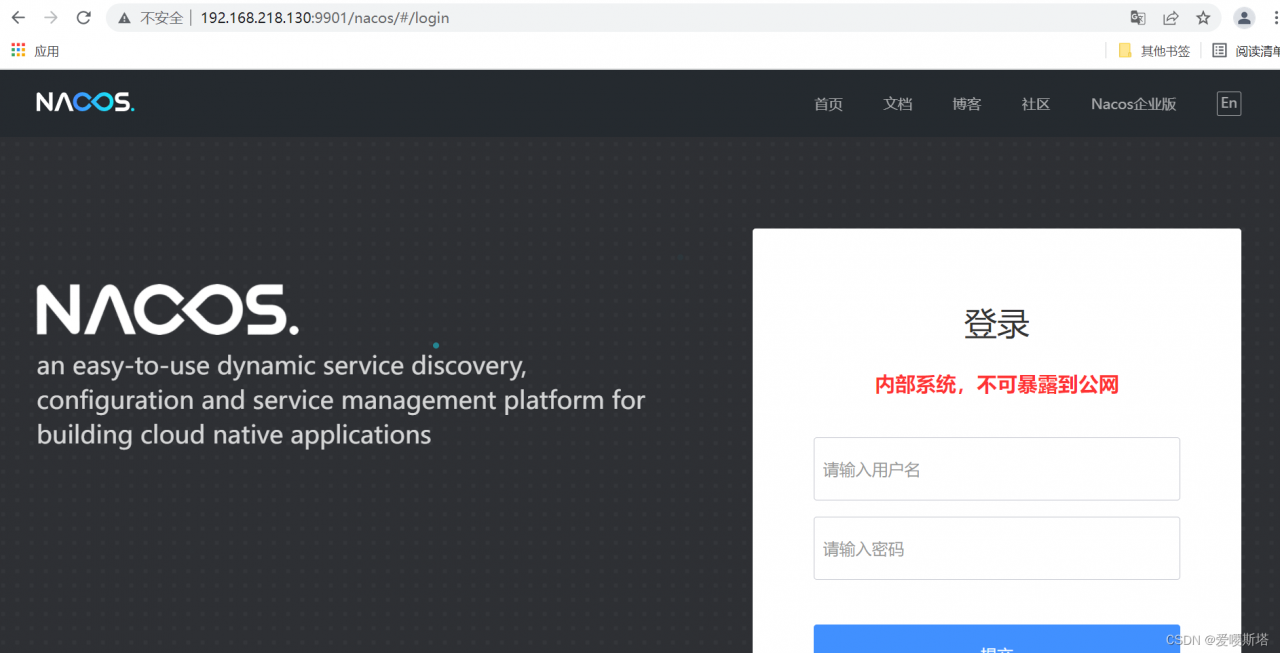
Task: Go to 博客 from the top navigation
Action: point(966,103)
